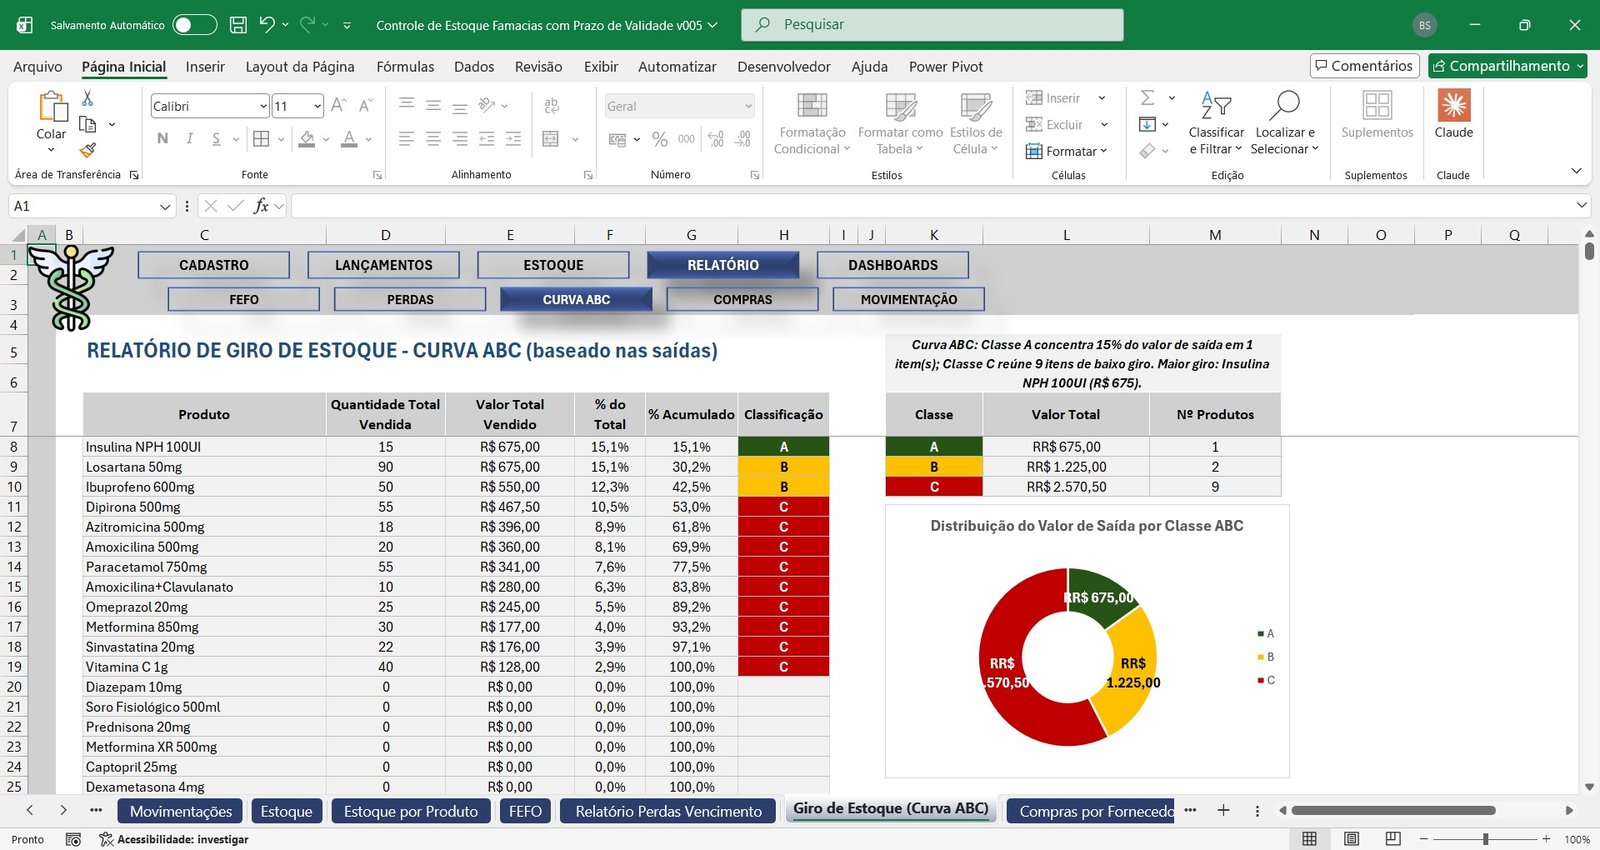1600x850 pixels.
Task: Click the AutoSum sigma icon
Action: point(1148,98)
